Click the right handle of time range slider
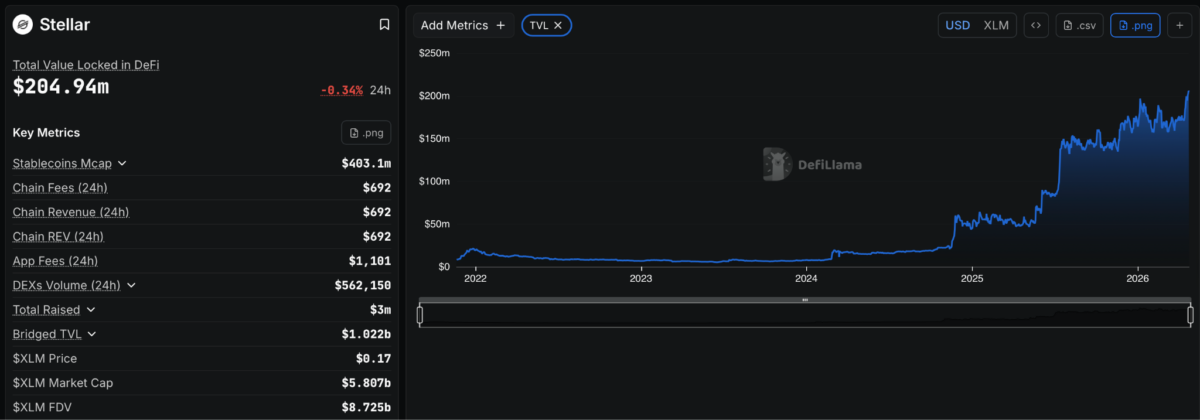 tap(1190, 315)
